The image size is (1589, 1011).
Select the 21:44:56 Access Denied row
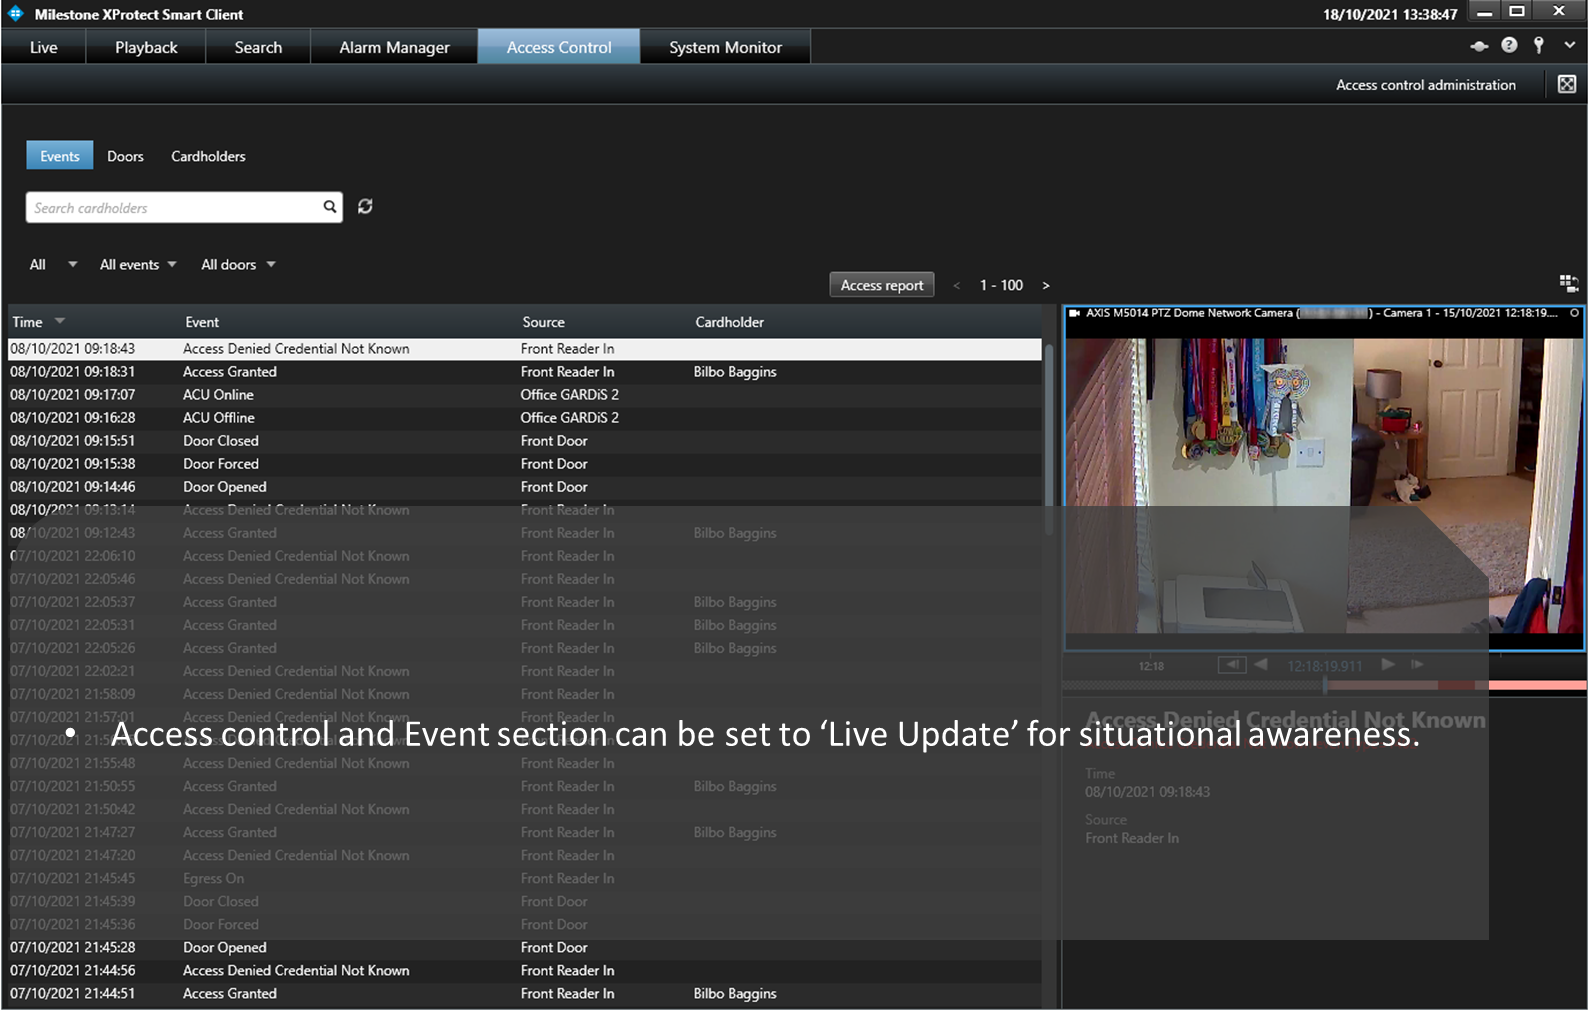(x=525, y=971)
